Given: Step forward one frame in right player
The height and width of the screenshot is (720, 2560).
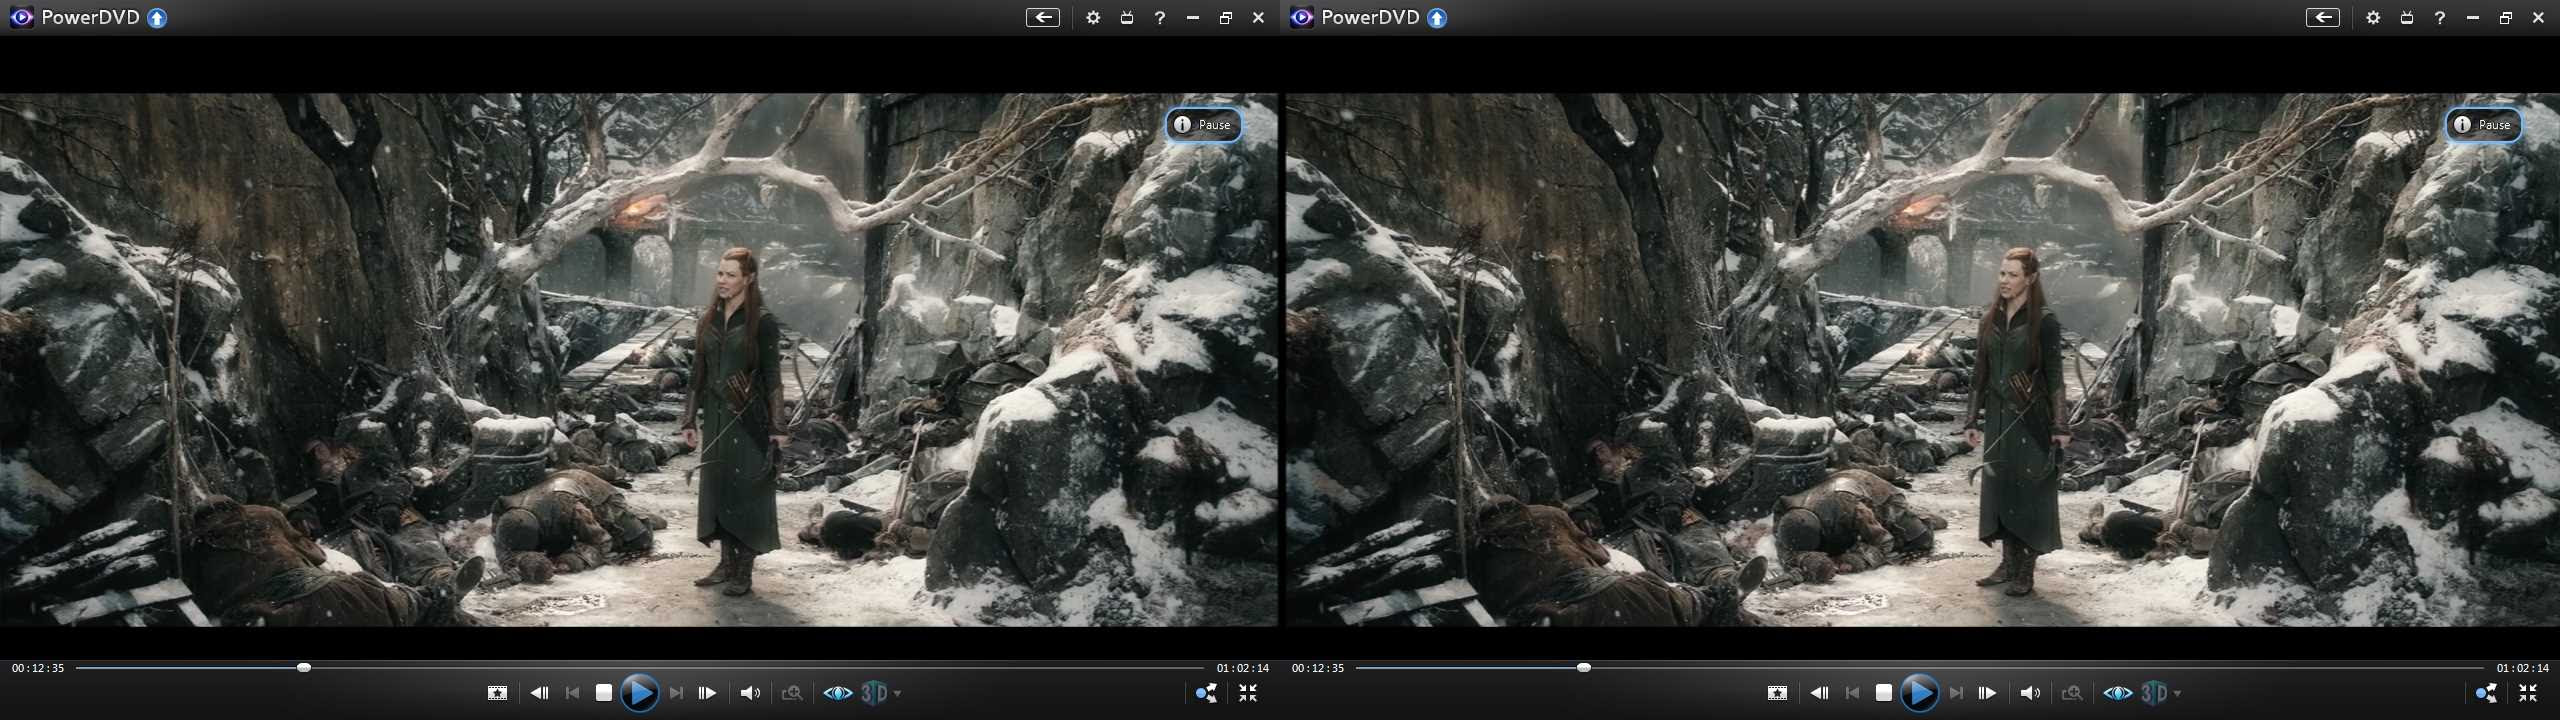Looking at the screenshot, I should pos(1987,693).
